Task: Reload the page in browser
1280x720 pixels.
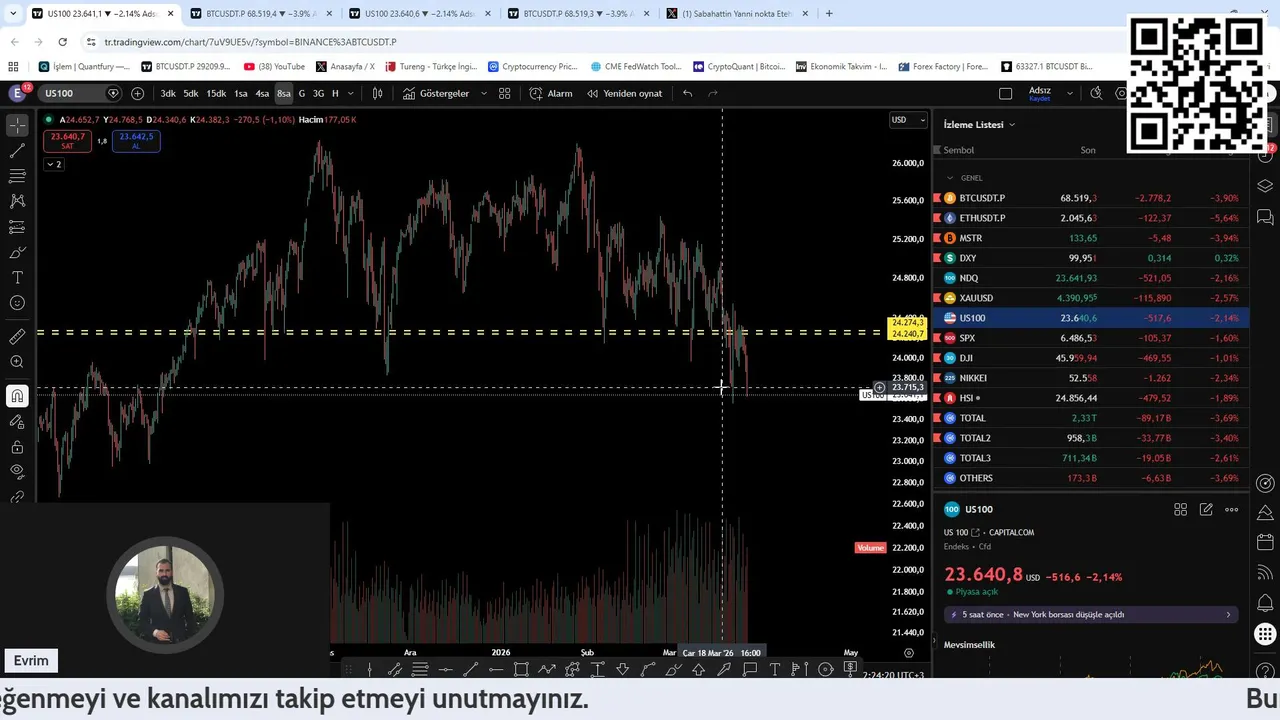Action: (x=62, y=42)
